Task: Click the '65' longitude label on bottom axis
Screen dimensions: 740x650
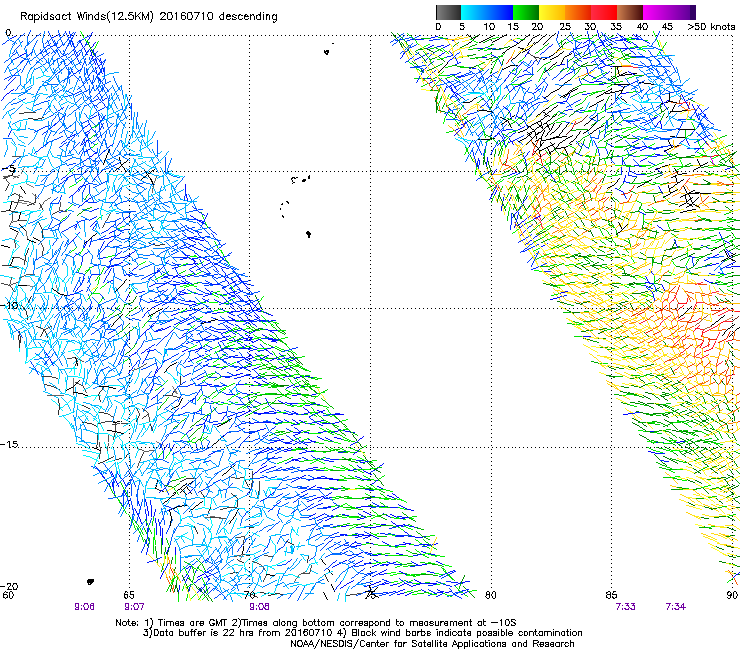Action: pos(129,595)
